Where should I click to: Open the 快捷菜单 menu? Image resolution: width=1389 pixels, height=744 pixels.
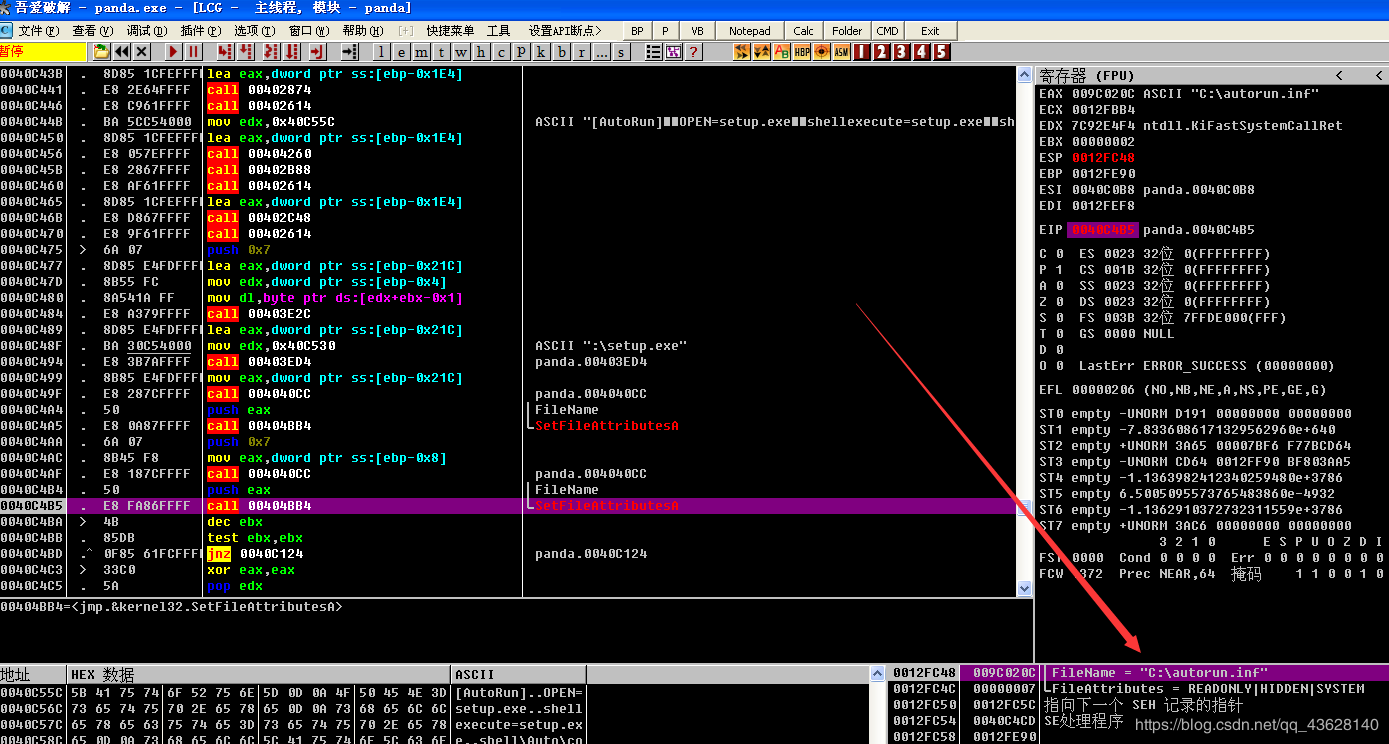pos(450,31)
